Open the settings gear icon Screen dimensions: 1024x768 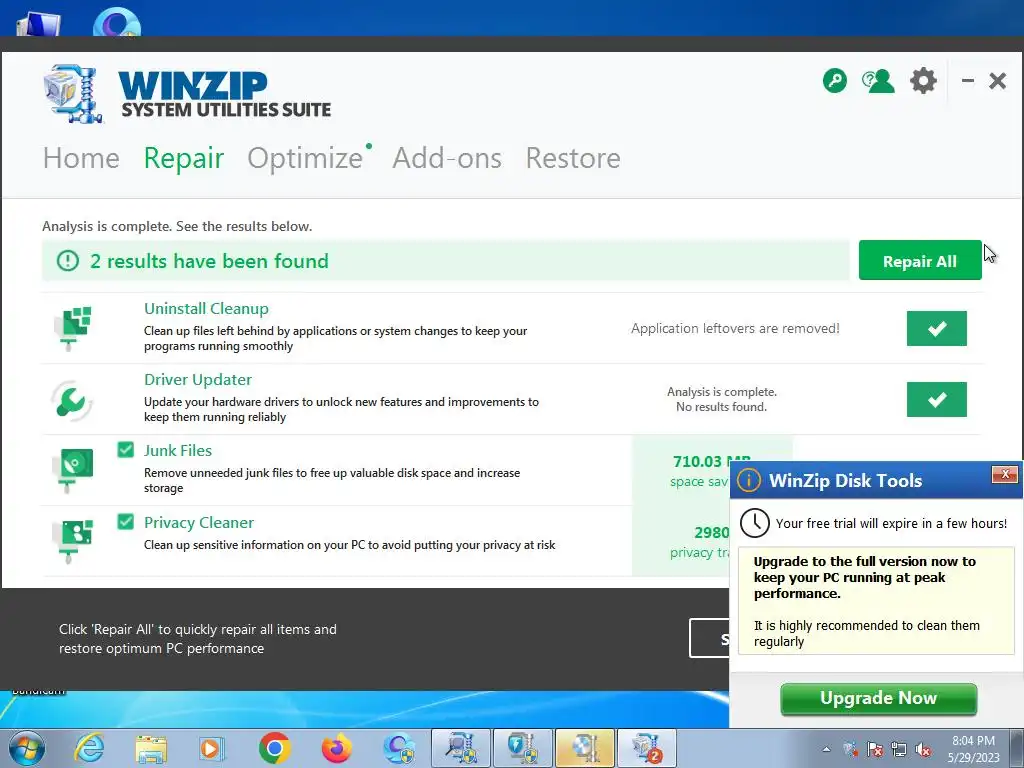923,81
